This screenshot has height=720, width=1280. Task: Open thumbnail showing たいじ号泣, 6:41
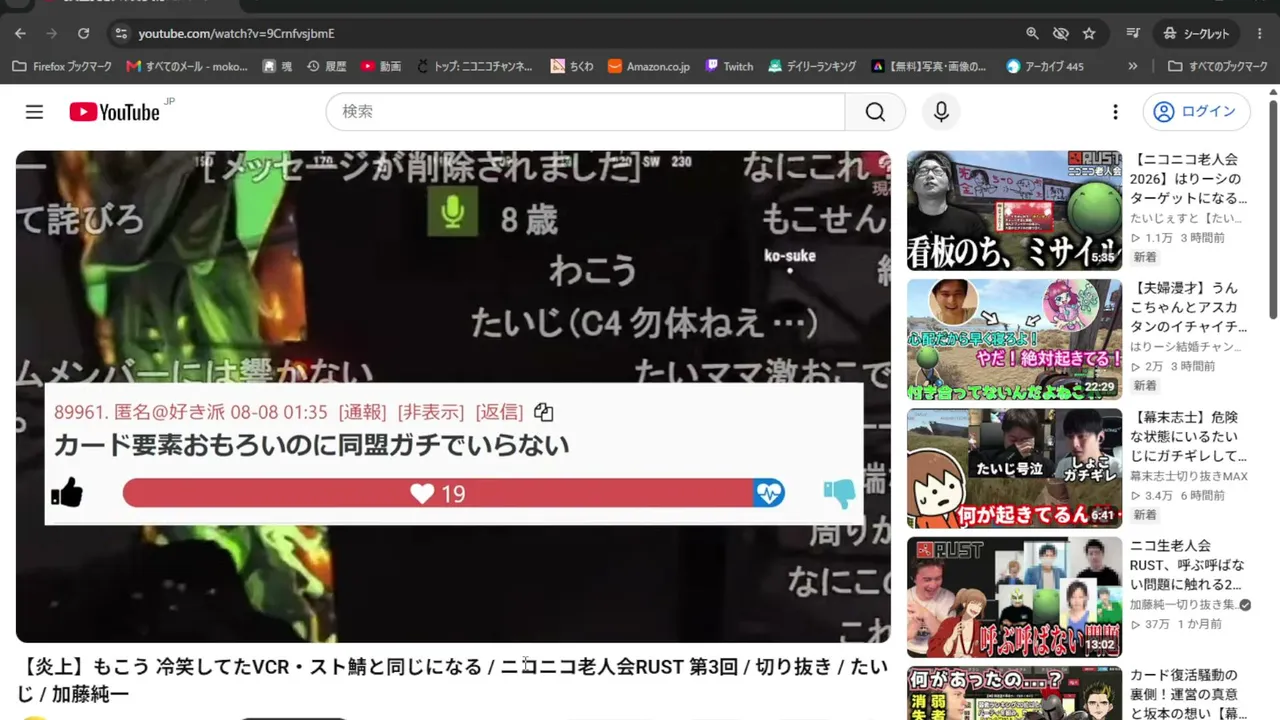(x=1014, y=468)
